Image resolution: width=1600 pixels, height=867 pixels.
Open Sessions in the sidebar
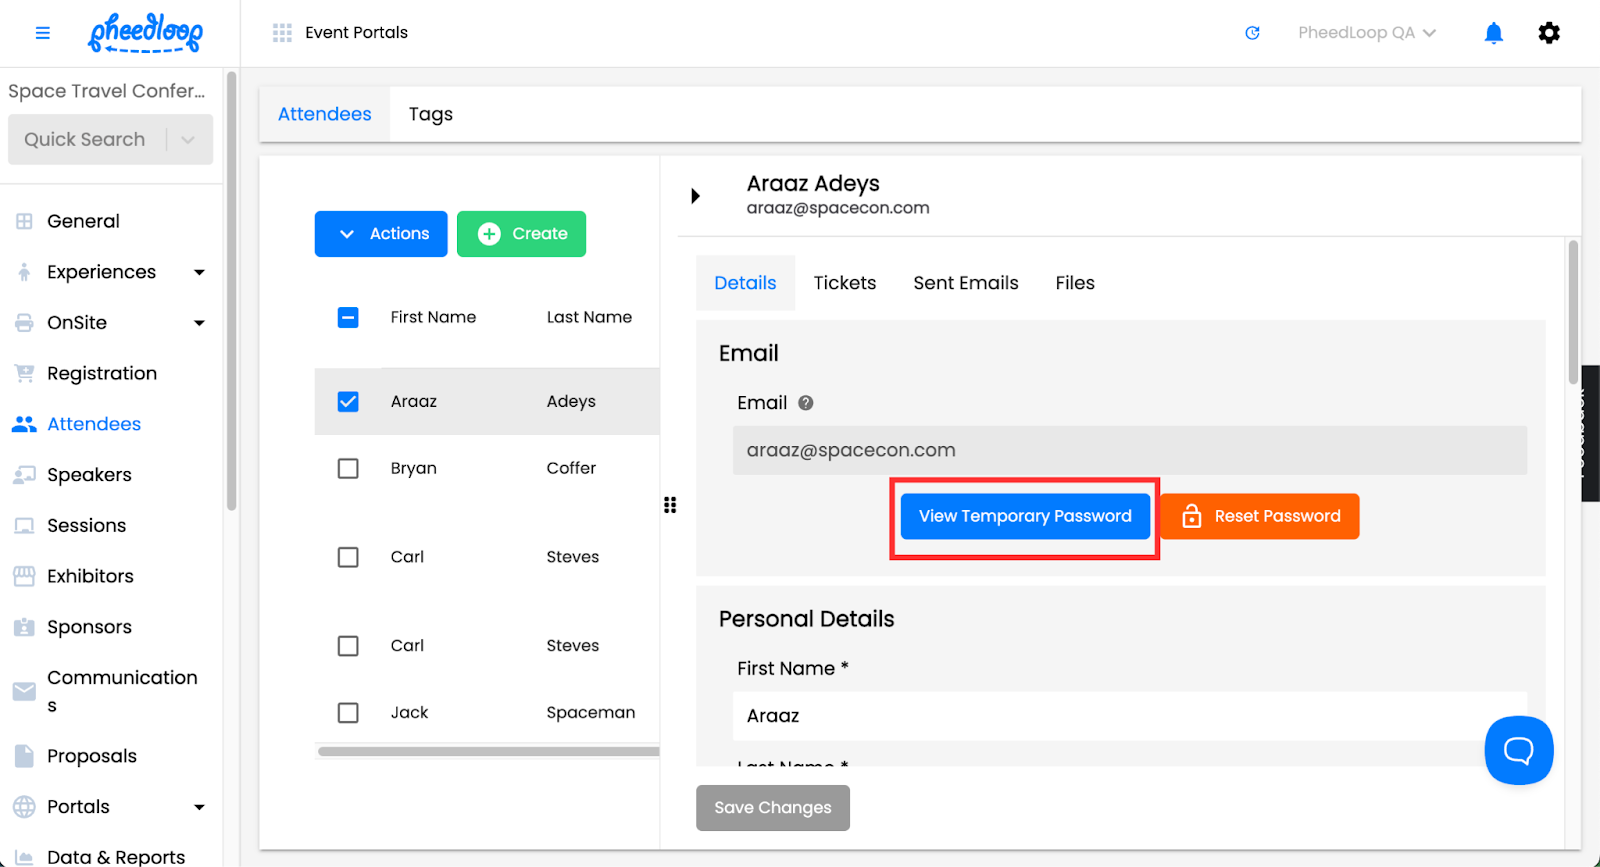point(87,526)
